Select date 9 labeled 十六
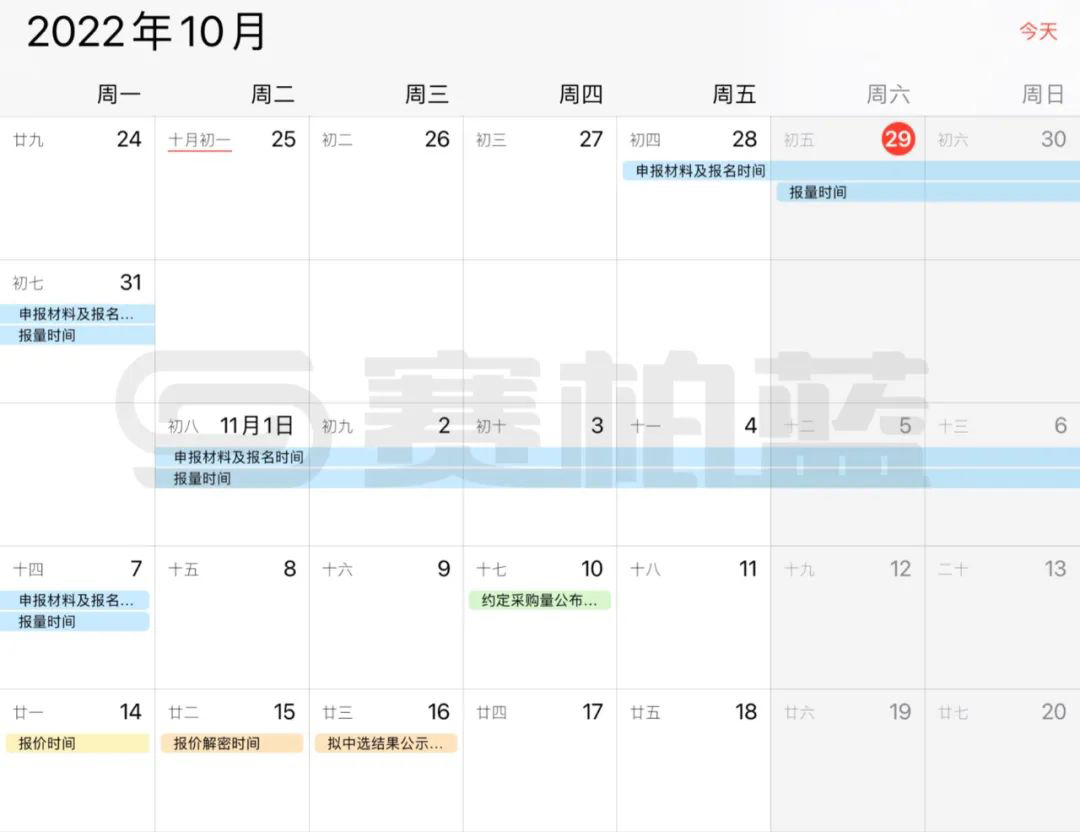The image size is (1080, 832). tap(444, 569)
